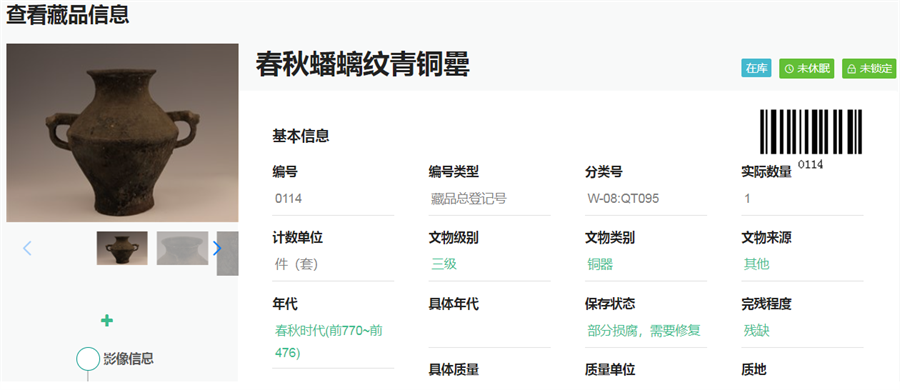Viewport: 900px width, 390px height.
Task: Open 文物级别 dropdown showing 三级
Action: coord(489,264)
